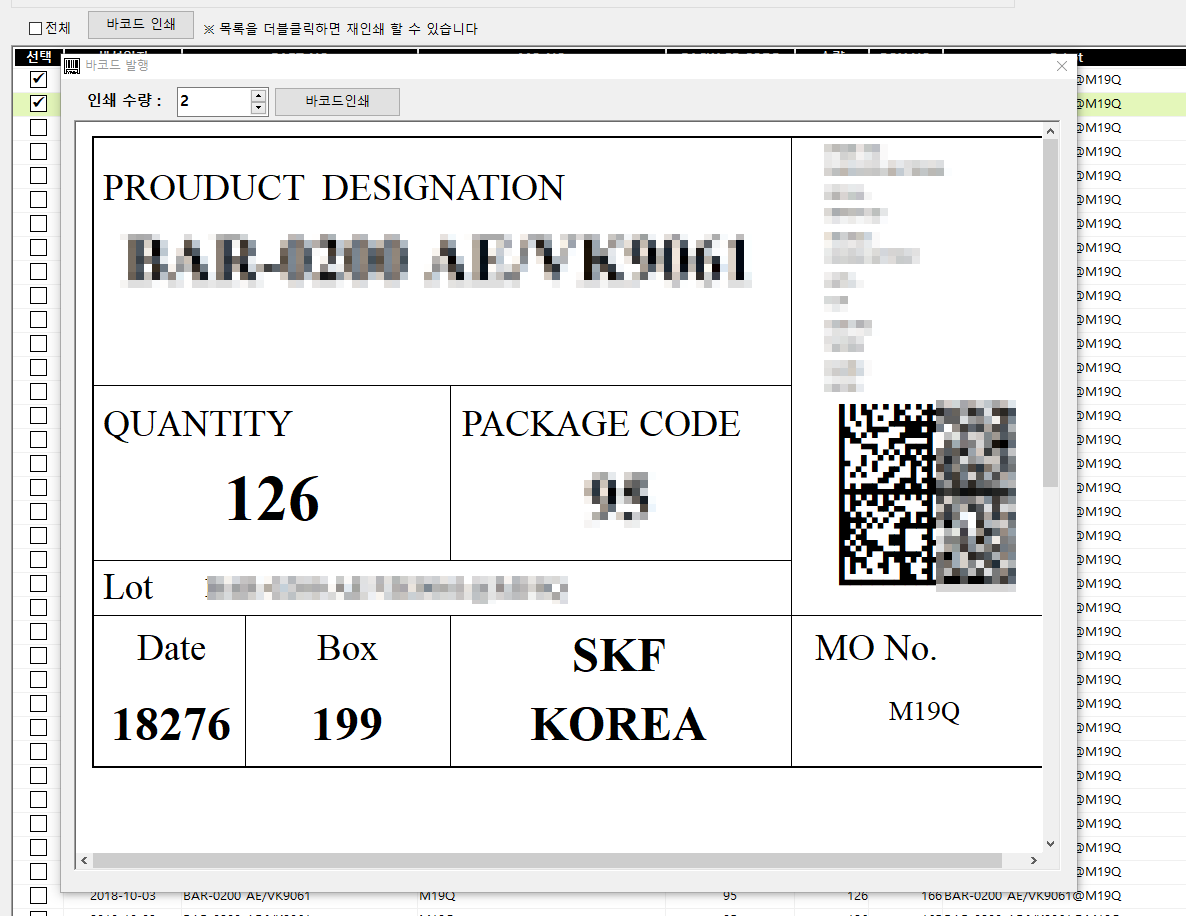Click the M19Q value under MO No.
Image resolution: width=1186 pixels, height=916 pixels.
click(x=924, y=711)
